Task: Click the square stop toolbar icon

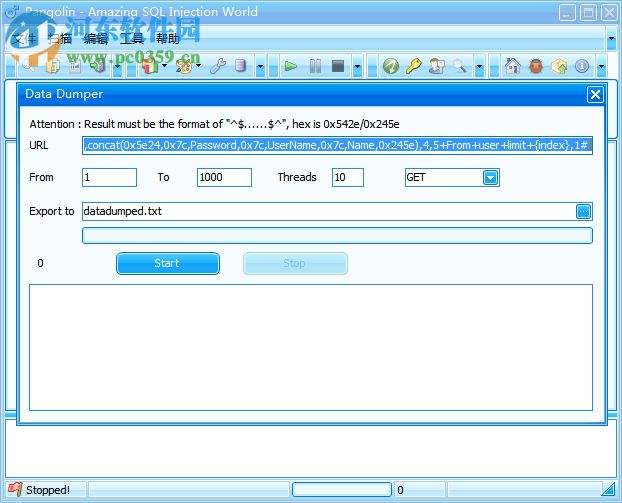Action: 338,66
